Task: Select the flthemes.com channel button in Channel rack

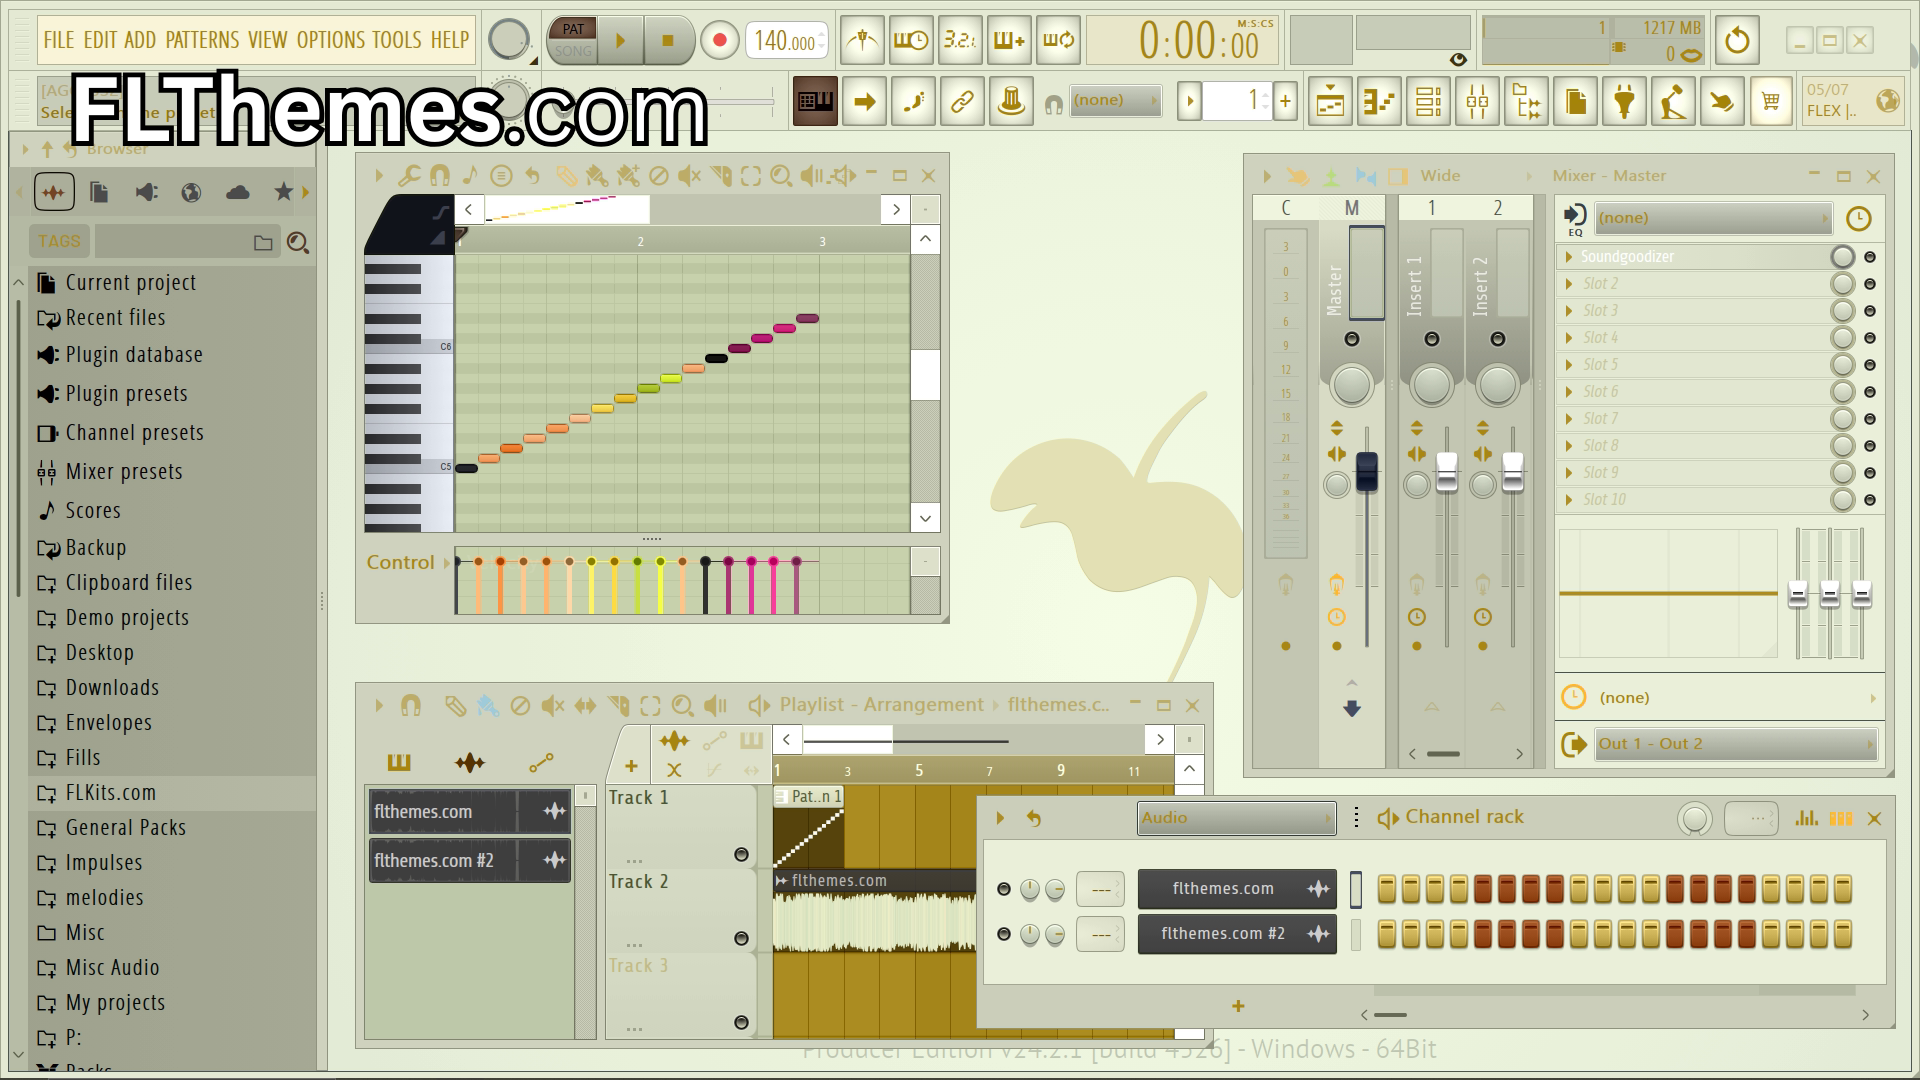Action: point(1237,889)
